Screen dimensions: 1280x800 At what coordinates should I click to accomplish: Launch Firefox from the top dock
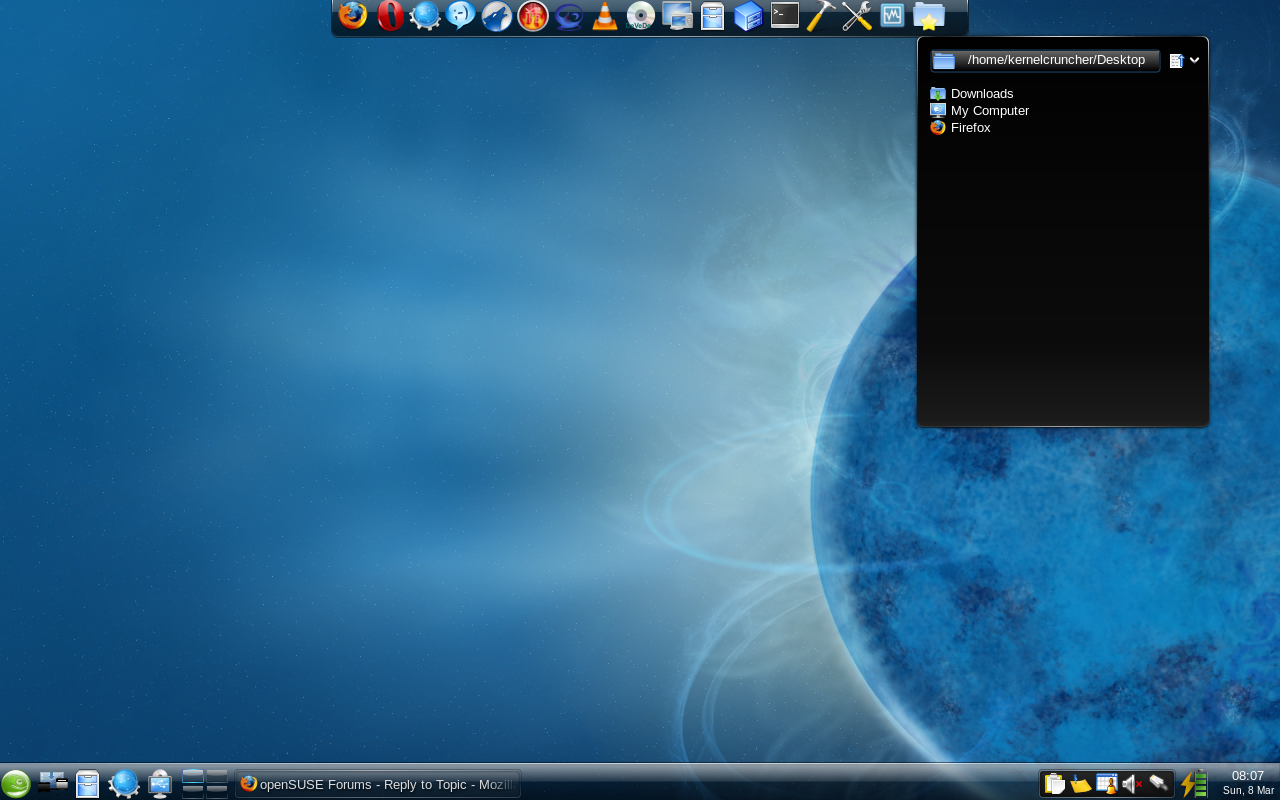pos(353,16)
